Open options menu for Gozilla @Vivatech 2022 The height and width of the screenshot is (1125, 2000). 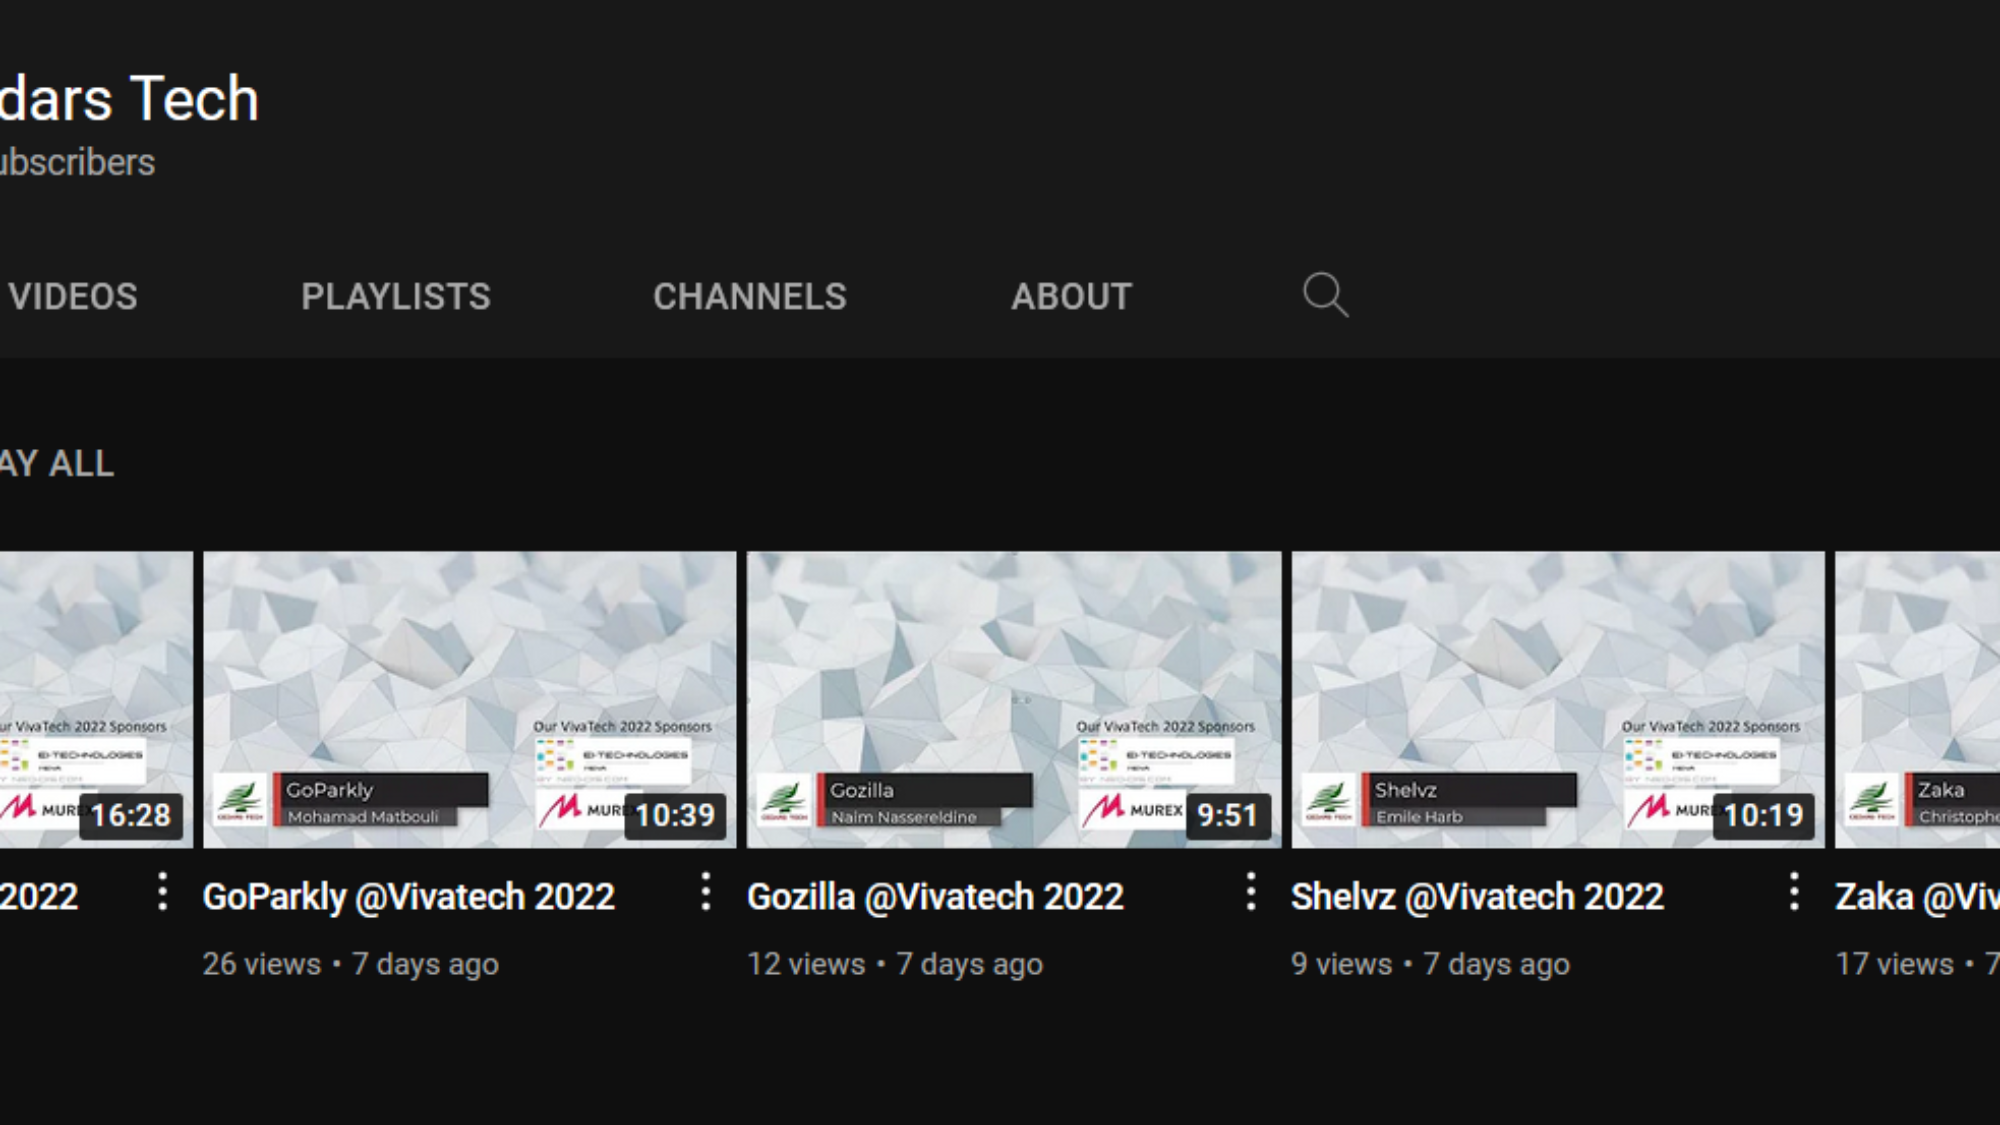click(x=1250, y=891)
